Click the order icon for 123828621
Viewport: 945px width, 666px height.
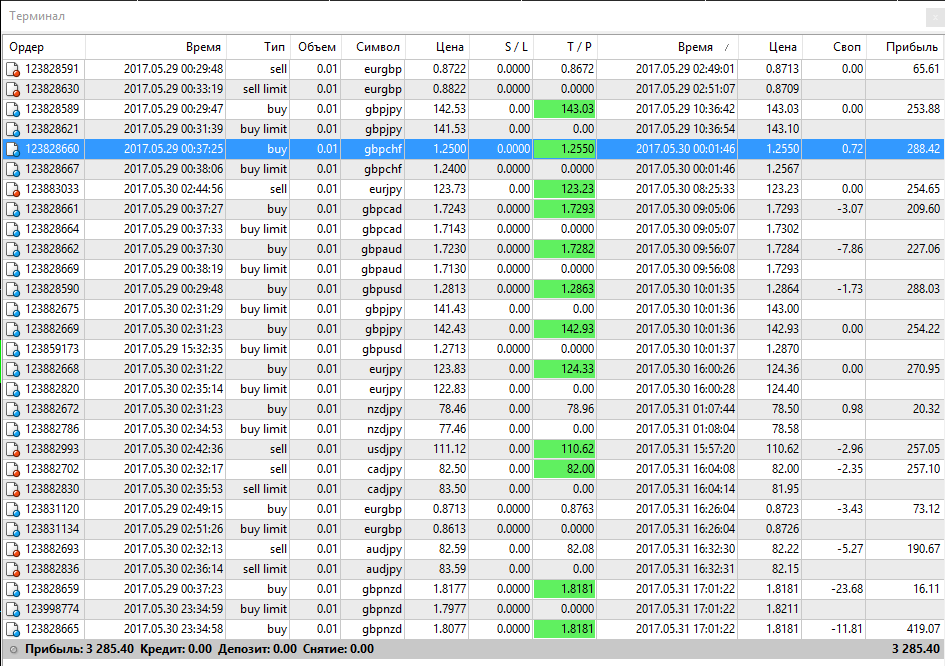[13, 130]
